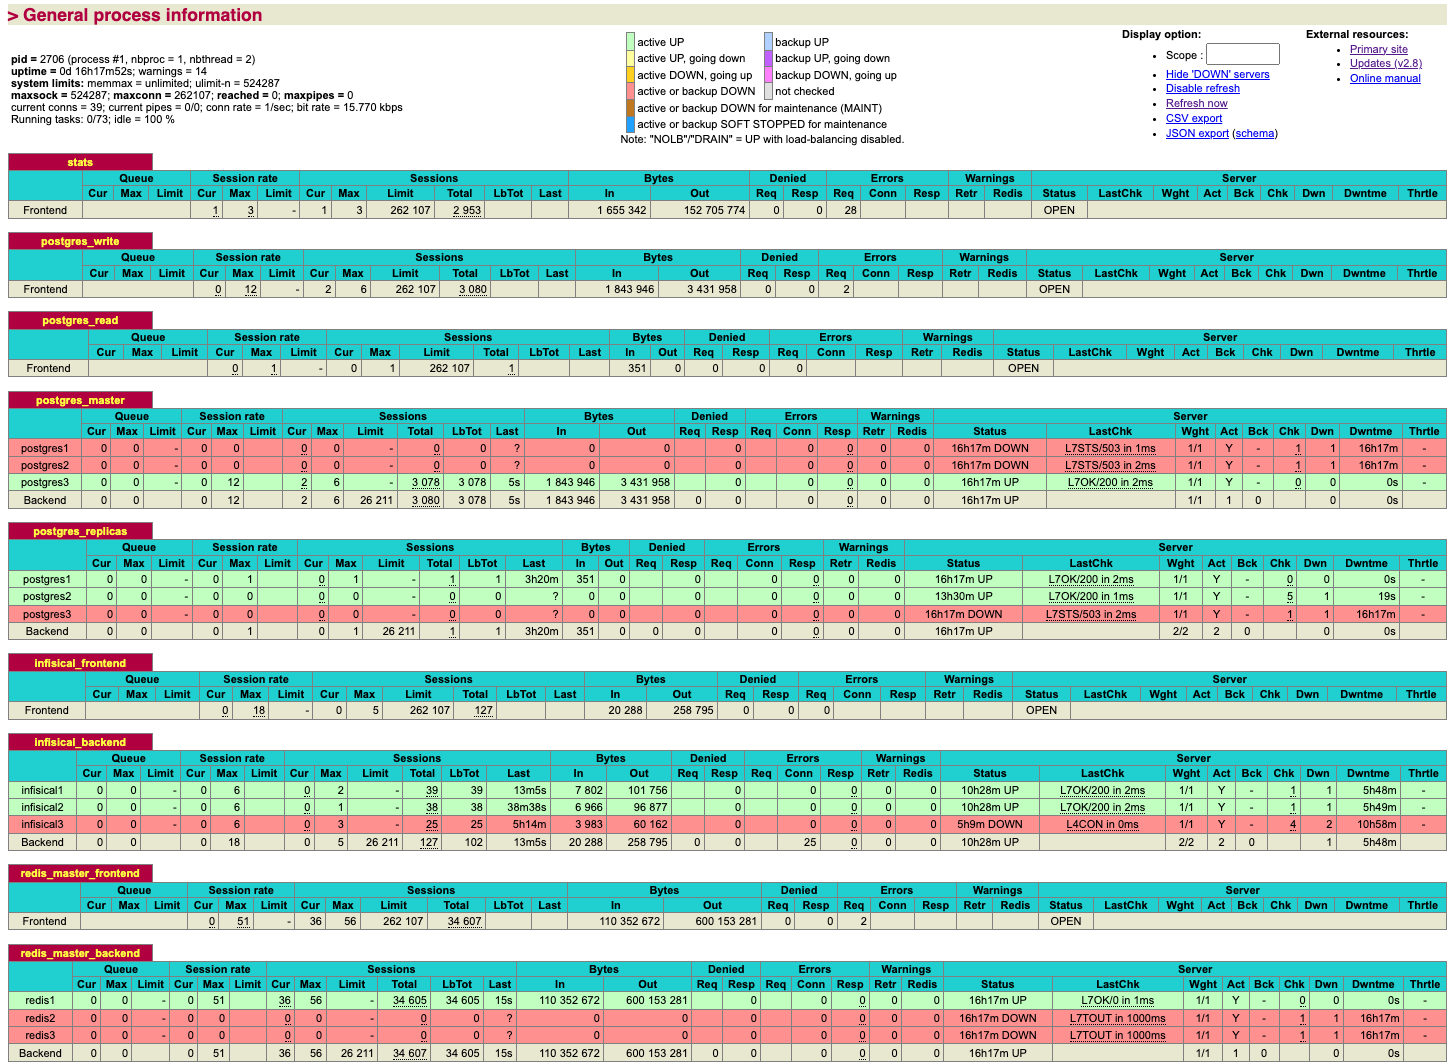Image resolution: width=1452 pixels, height=1064 pixels.
Task: Click the Scope filter input field
Action: pos(1242,54)
